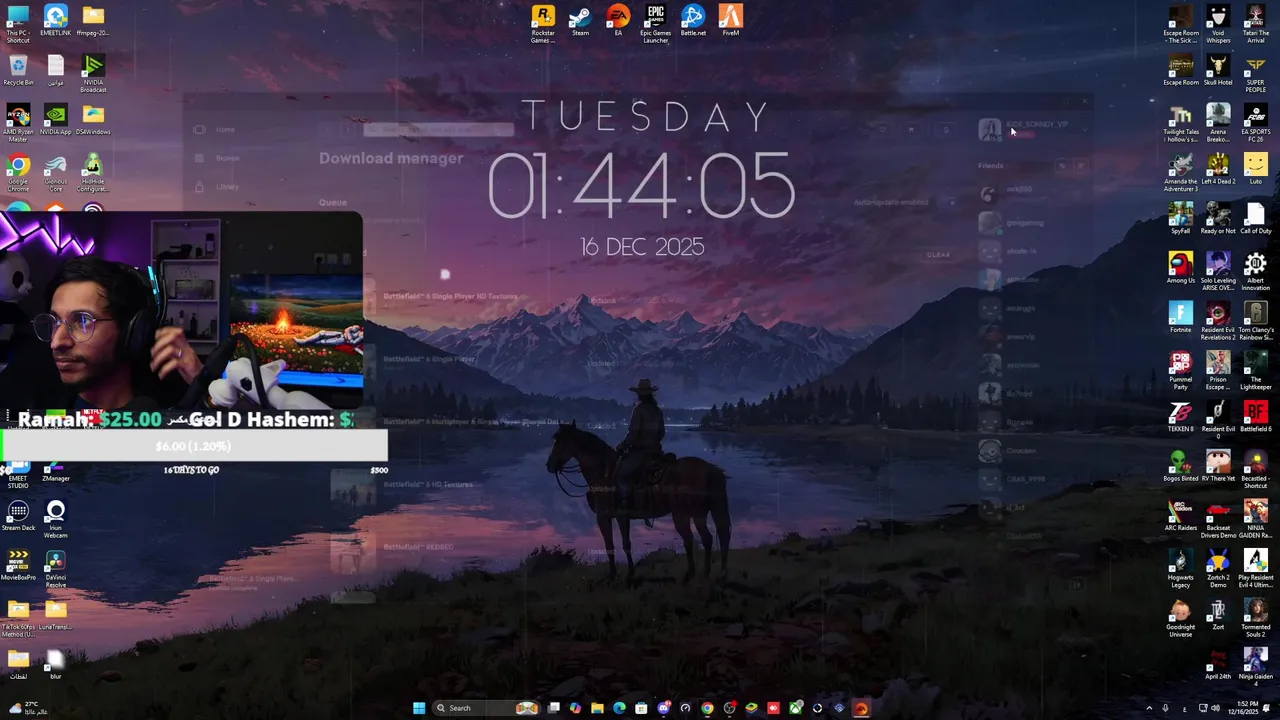Open the Rockstar Games launcher desktop icon
The image size is (1280, 720).
[543, 24]
